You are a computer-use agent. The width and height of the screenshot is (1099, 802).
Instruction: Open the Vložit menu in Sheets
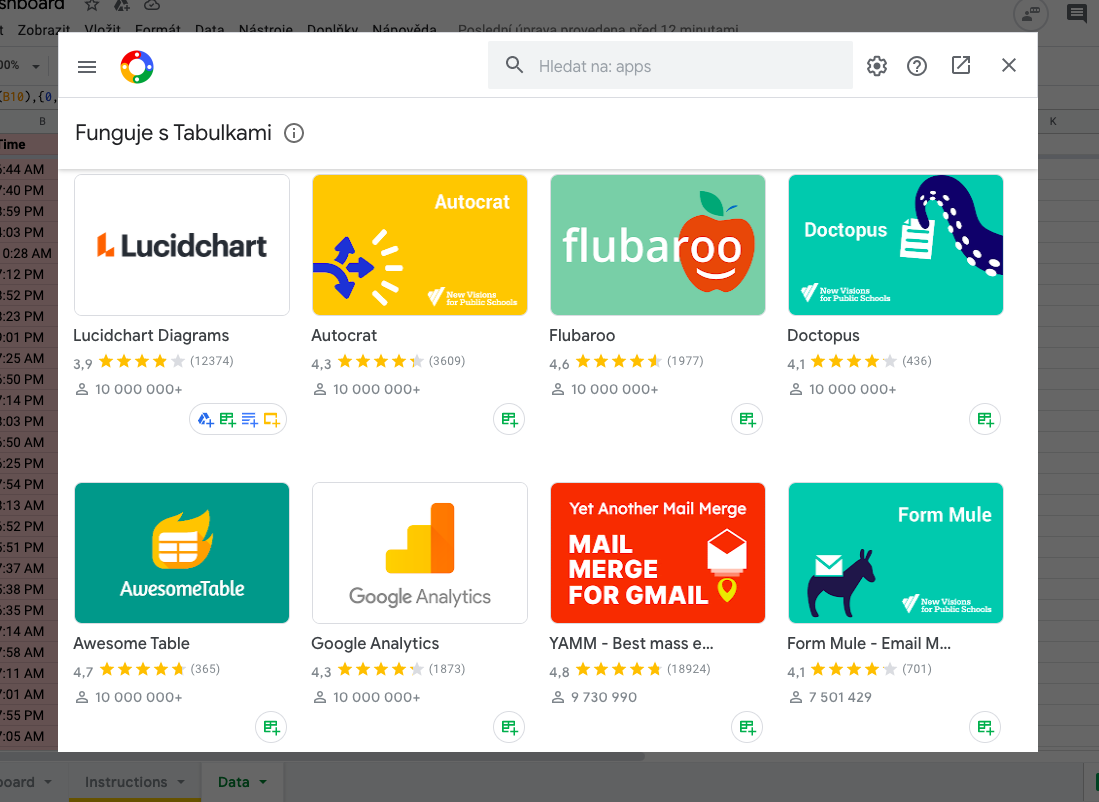[102, 29]
